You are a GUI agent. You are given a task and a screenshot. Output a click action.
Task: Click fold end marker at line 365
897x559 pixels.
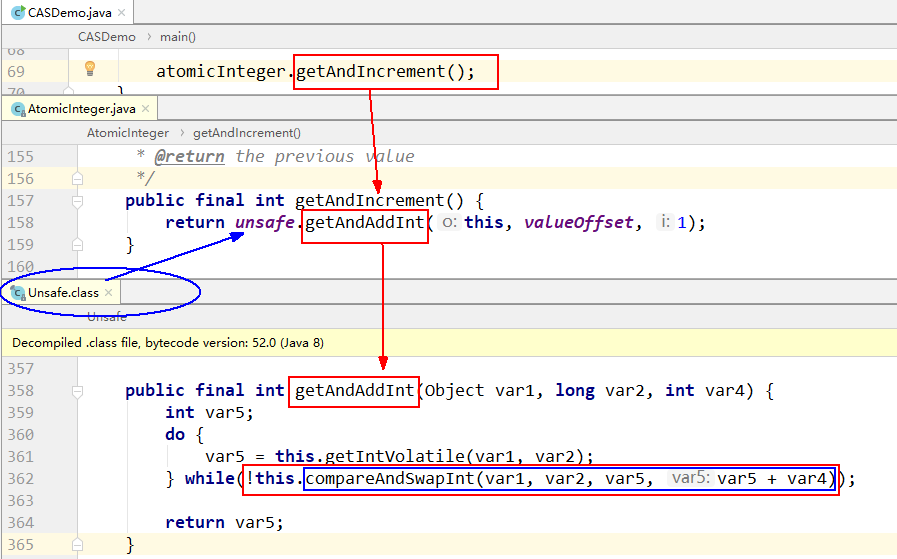click(77, 545)
